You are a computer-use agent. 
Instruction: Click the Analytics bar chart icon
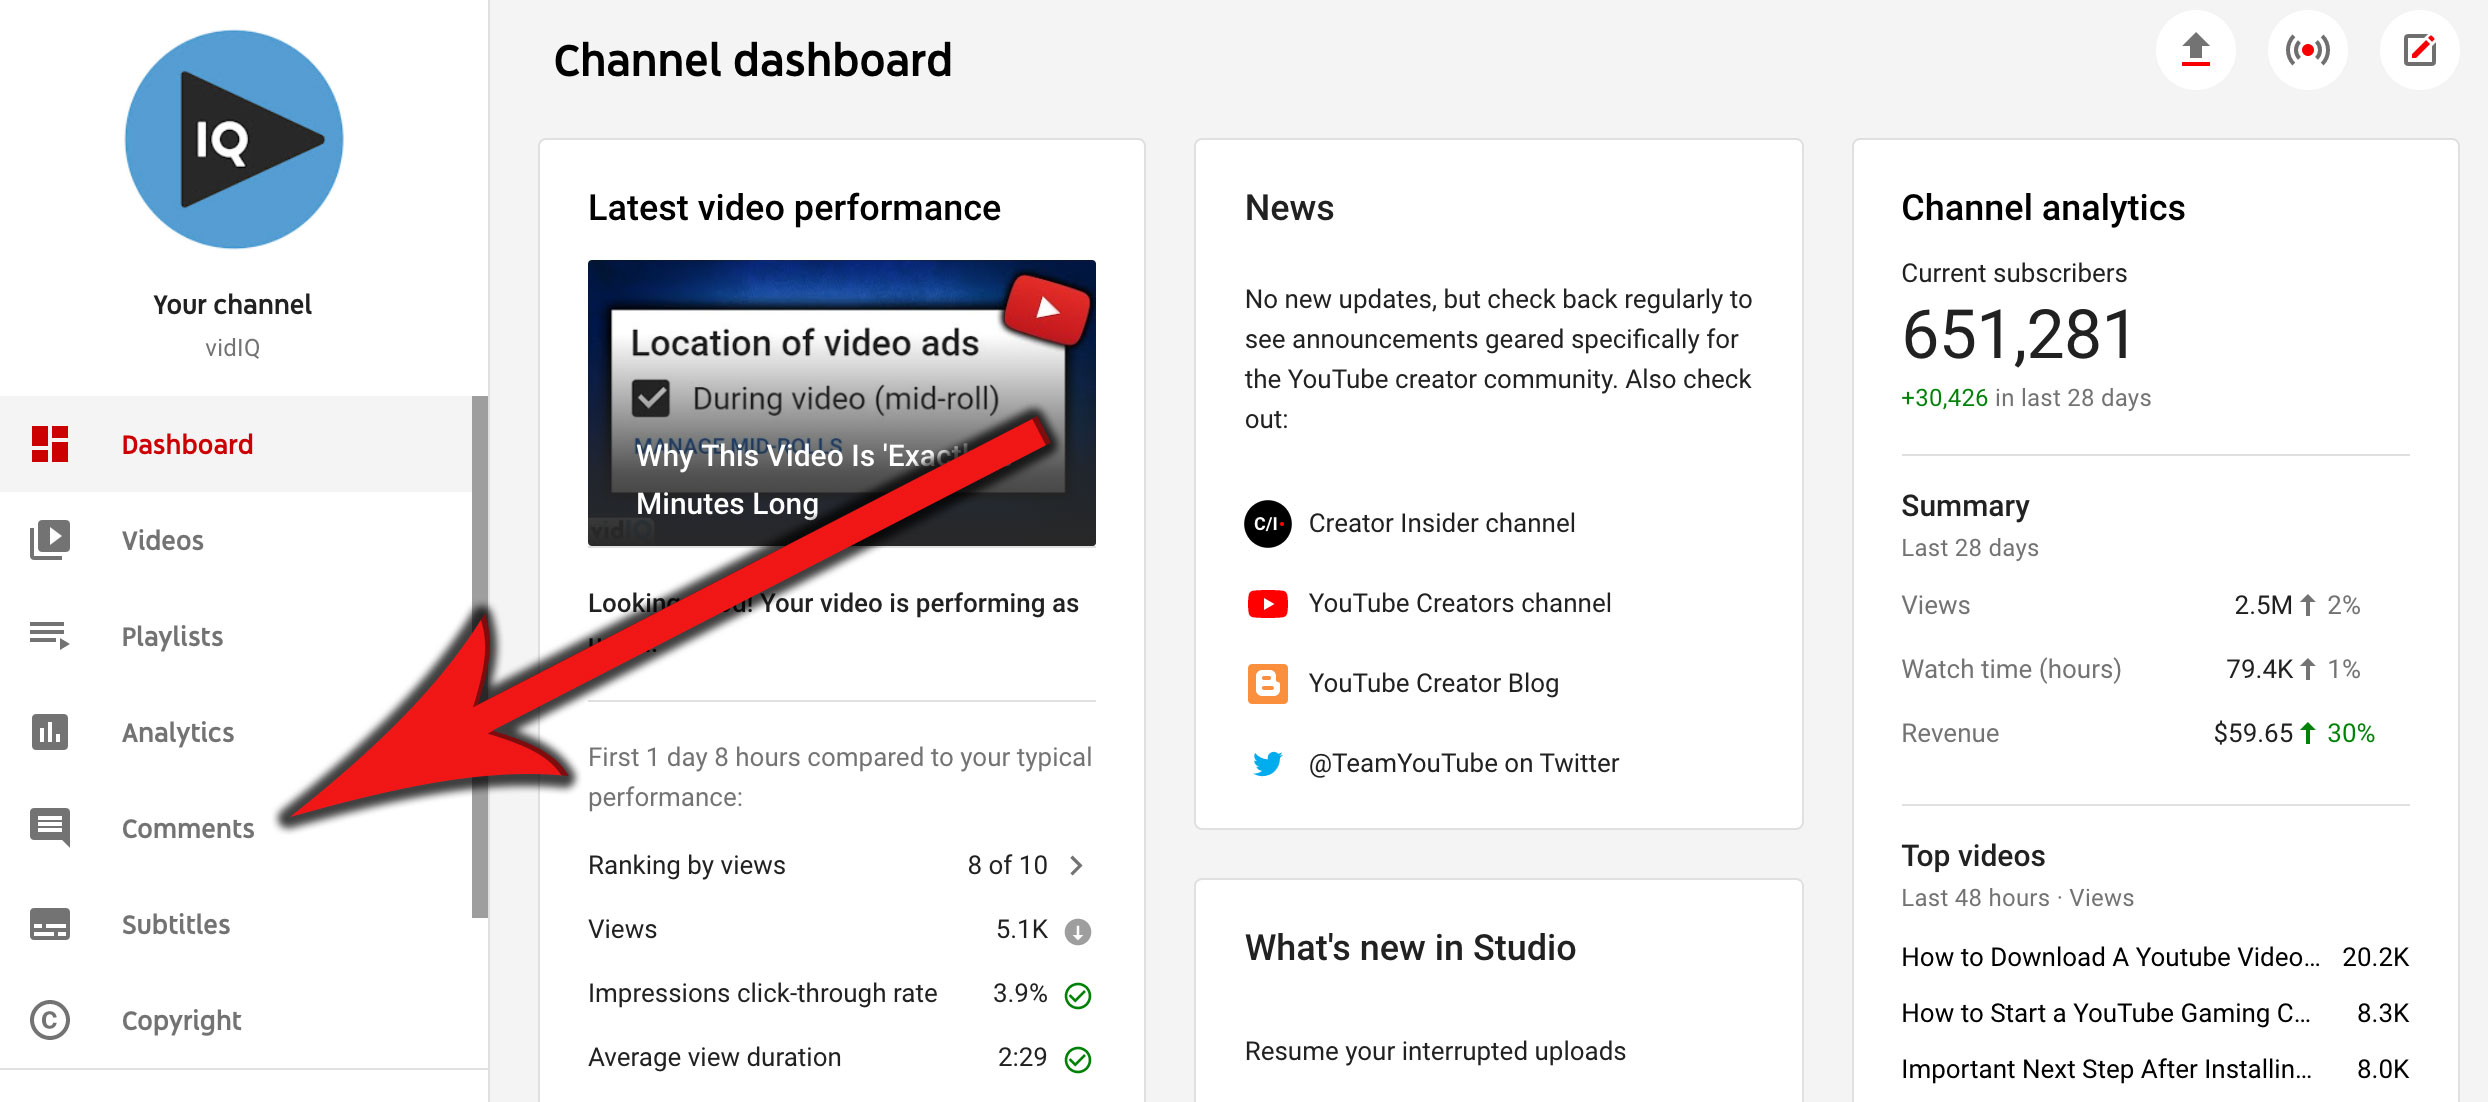click(50, 732)
